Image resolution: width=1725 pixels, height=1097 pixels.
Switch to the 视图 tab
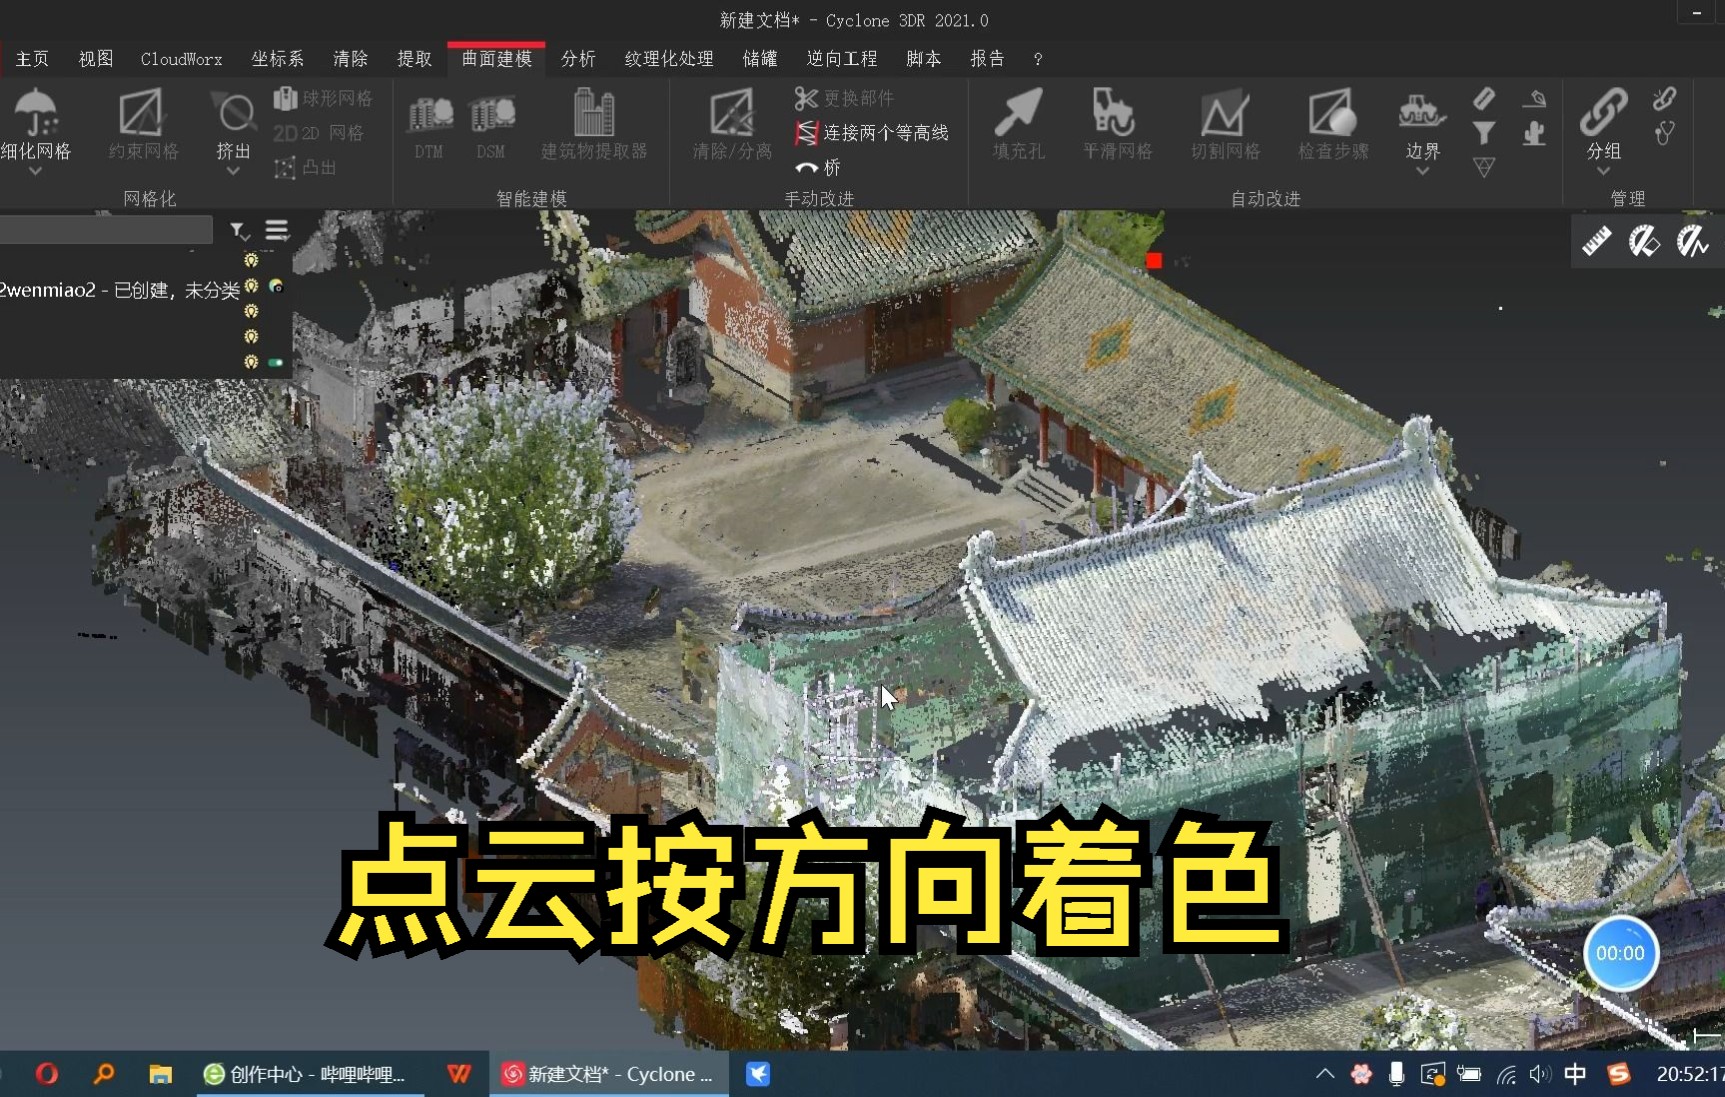[96, 59]
